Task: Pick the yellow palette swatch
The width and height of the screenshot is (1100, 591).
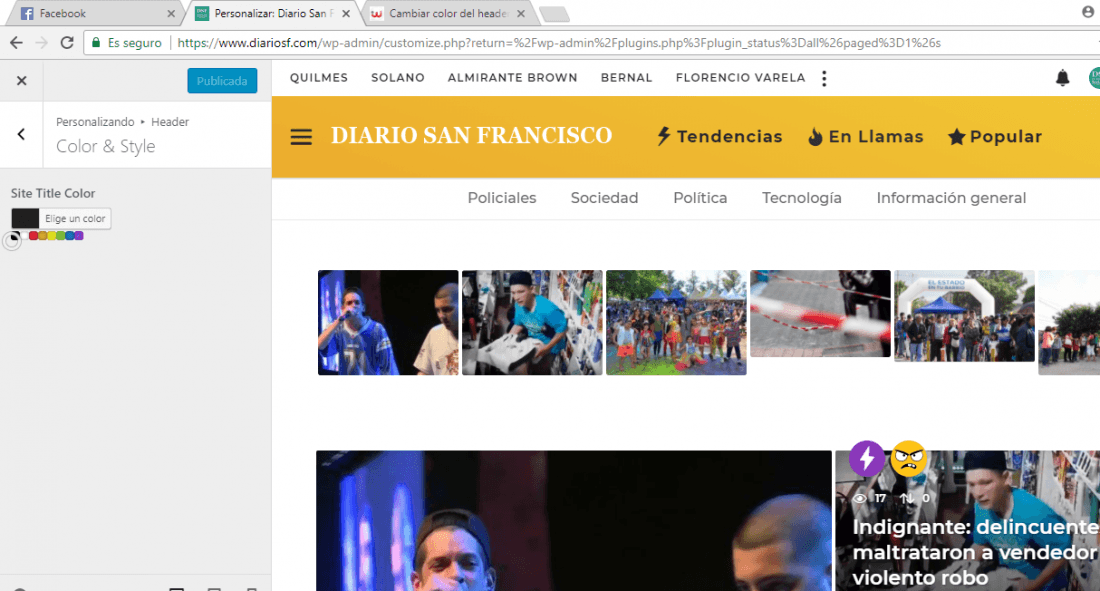Action: (x=51, y=236)
